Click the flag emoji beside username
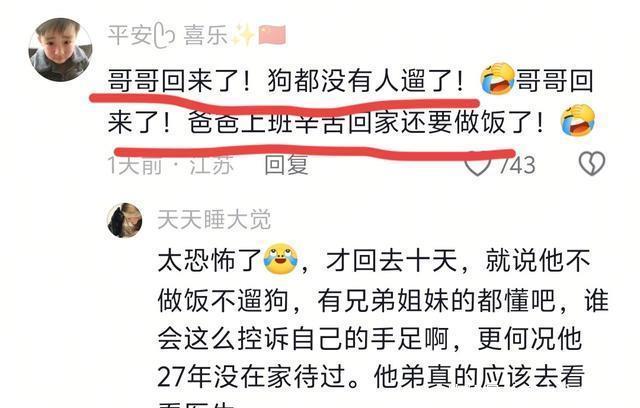 click(x=272, y=35)
